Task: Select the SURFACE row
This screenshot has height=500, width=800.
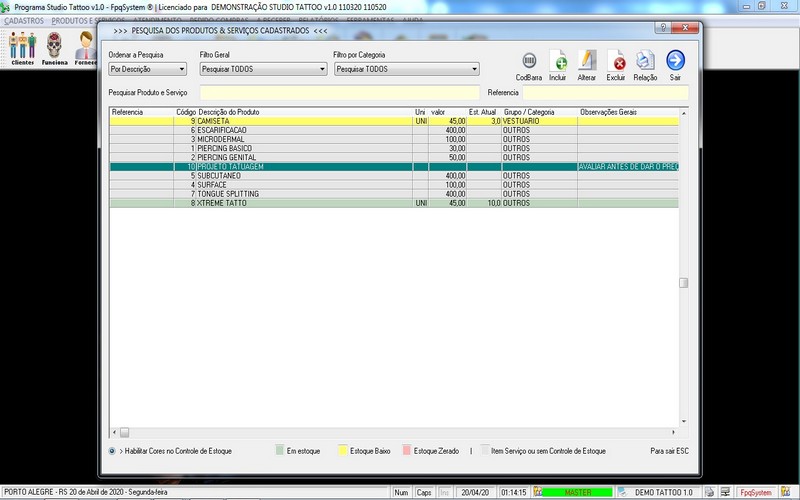Action: click(394, 185)
